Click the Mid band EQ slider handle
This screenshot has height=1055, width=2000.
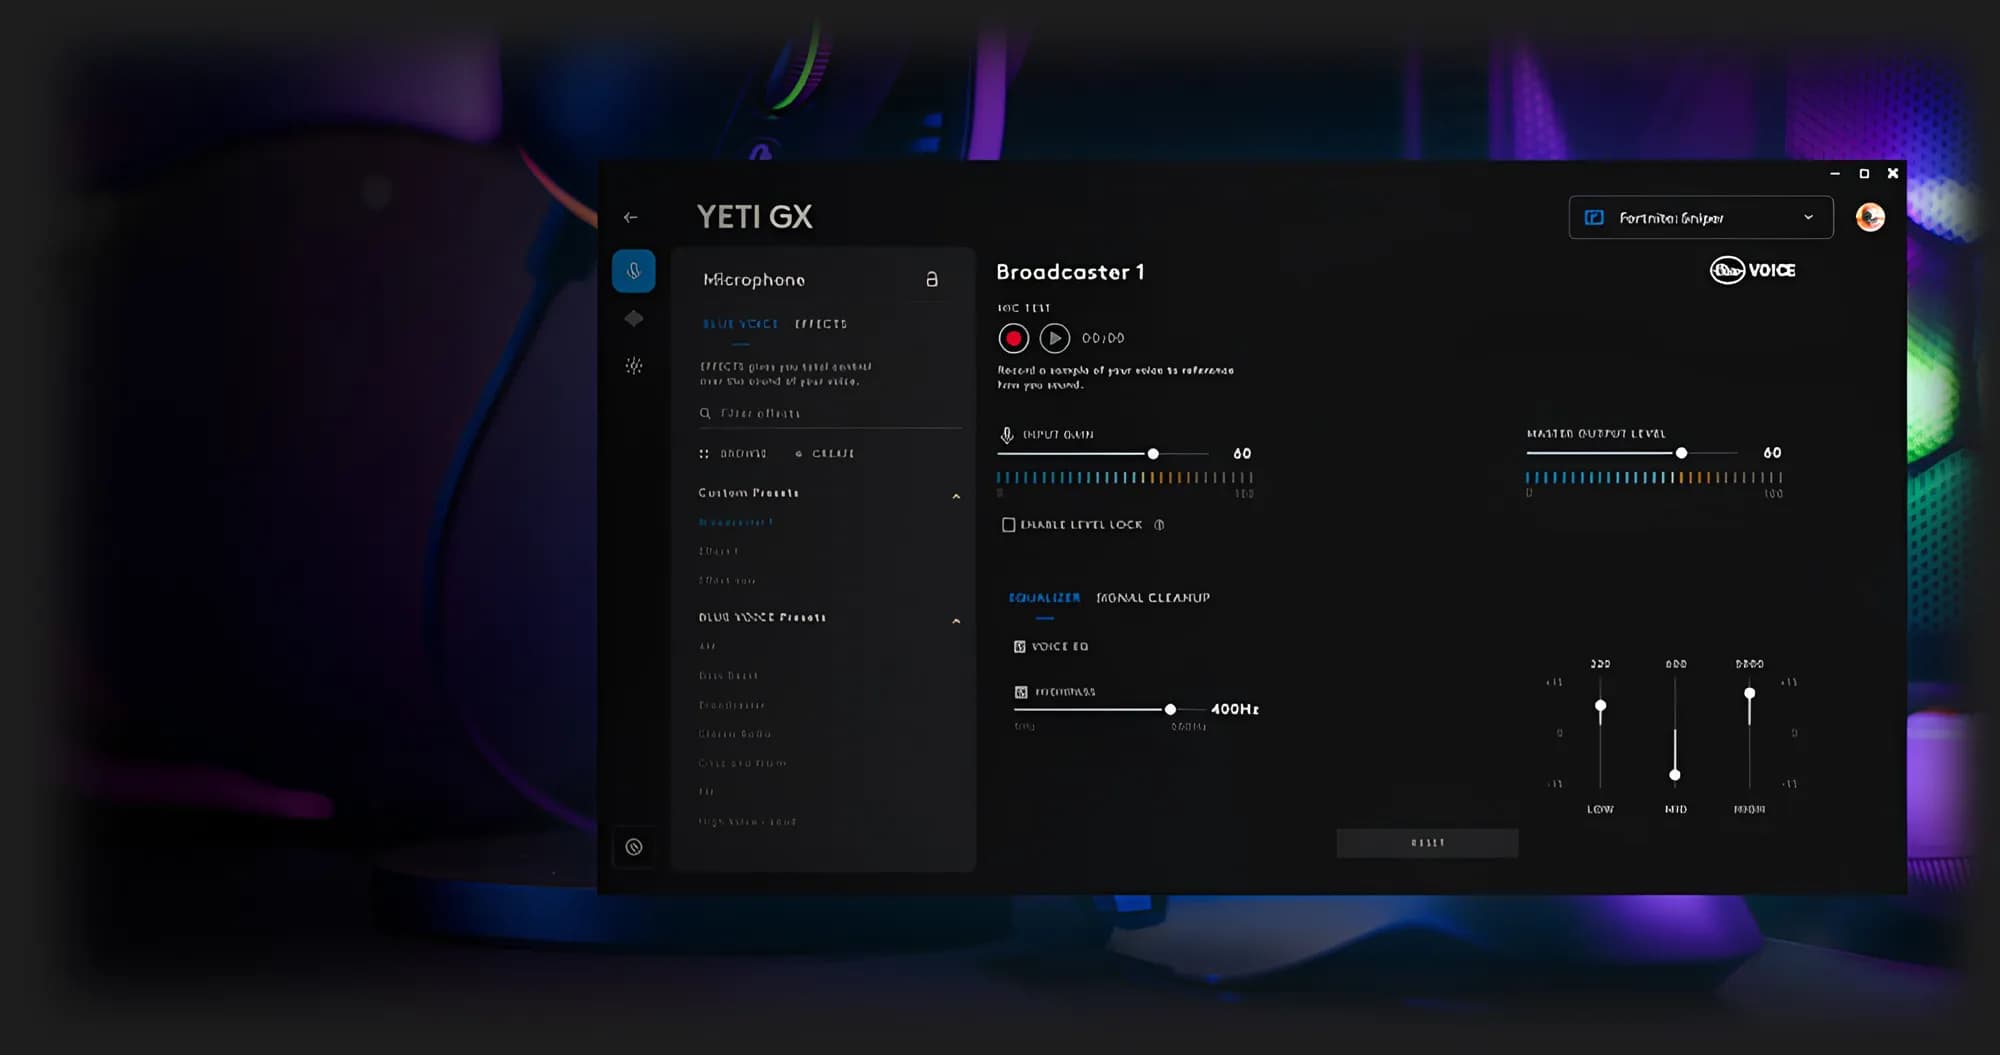(1675, 775)
